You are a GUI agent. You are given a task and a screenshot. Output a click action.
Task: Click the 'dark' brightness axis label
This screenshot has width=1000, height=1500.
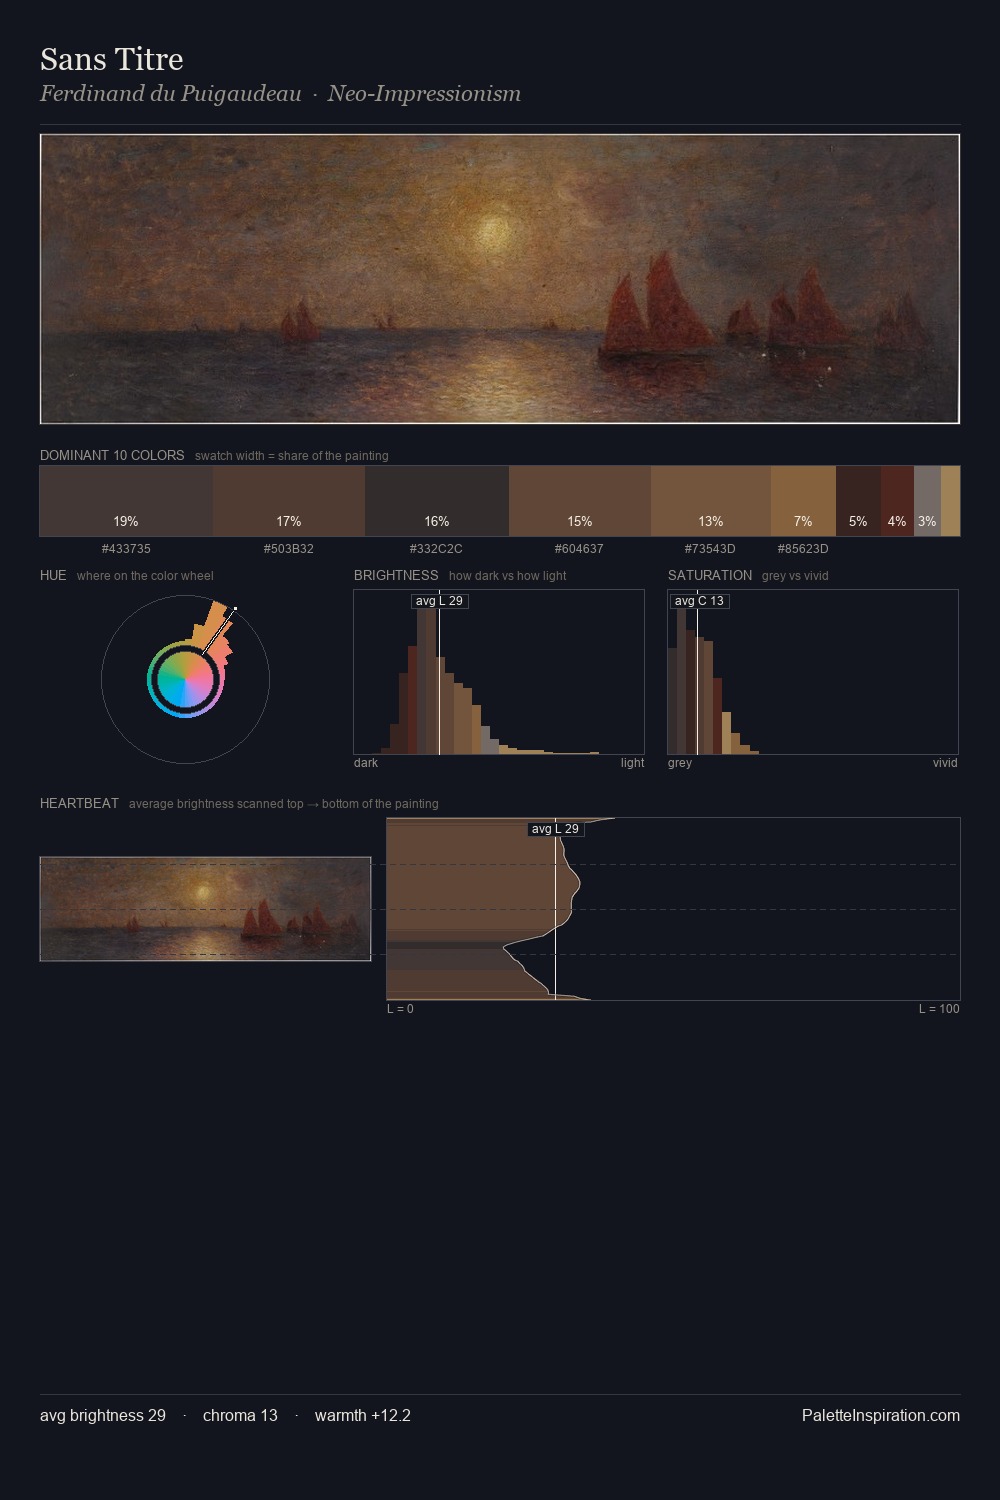tap(366, 763)
